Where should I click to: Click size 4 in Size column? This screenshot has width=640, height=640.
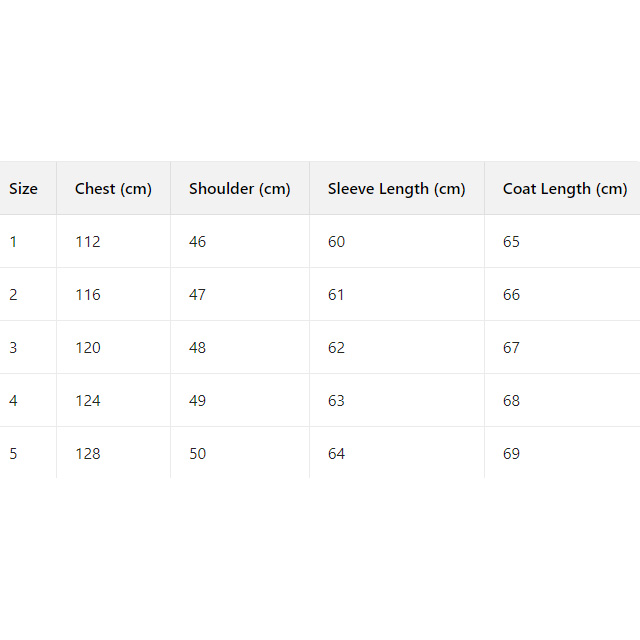tap(13, 401)
